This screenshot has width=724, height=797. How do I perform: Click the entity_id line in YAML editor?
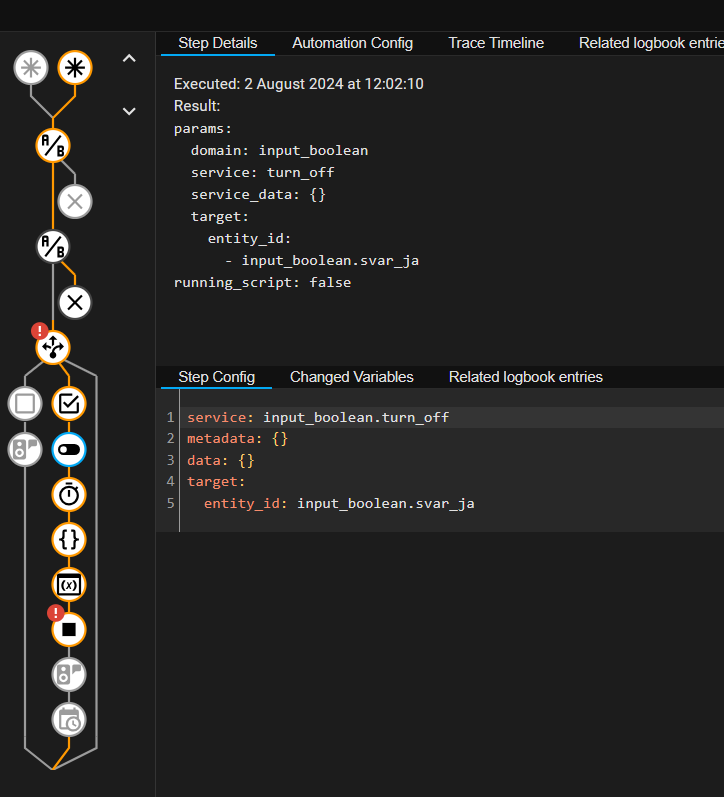(x=338, y=503)
